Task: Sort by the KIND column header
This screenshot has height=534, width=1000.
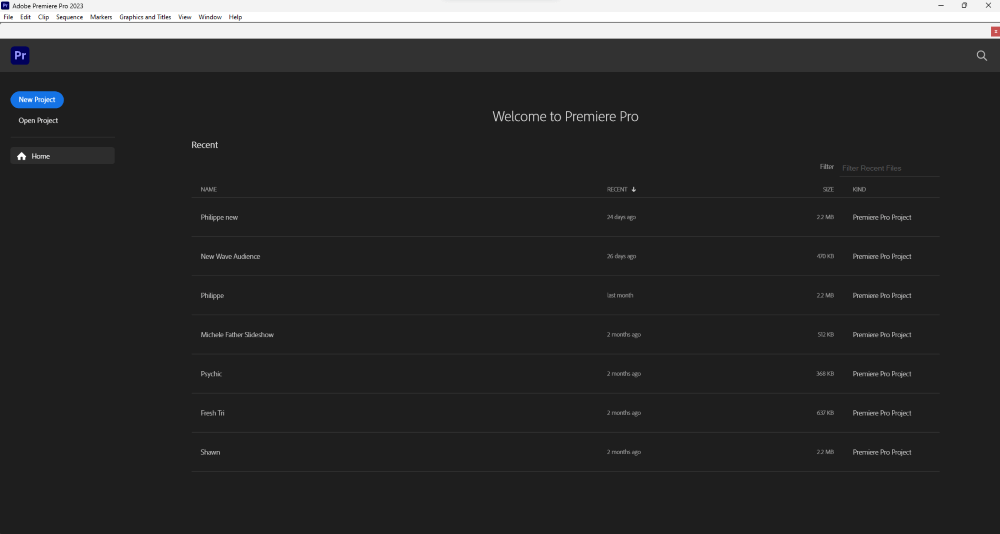Action: [859, 189]
